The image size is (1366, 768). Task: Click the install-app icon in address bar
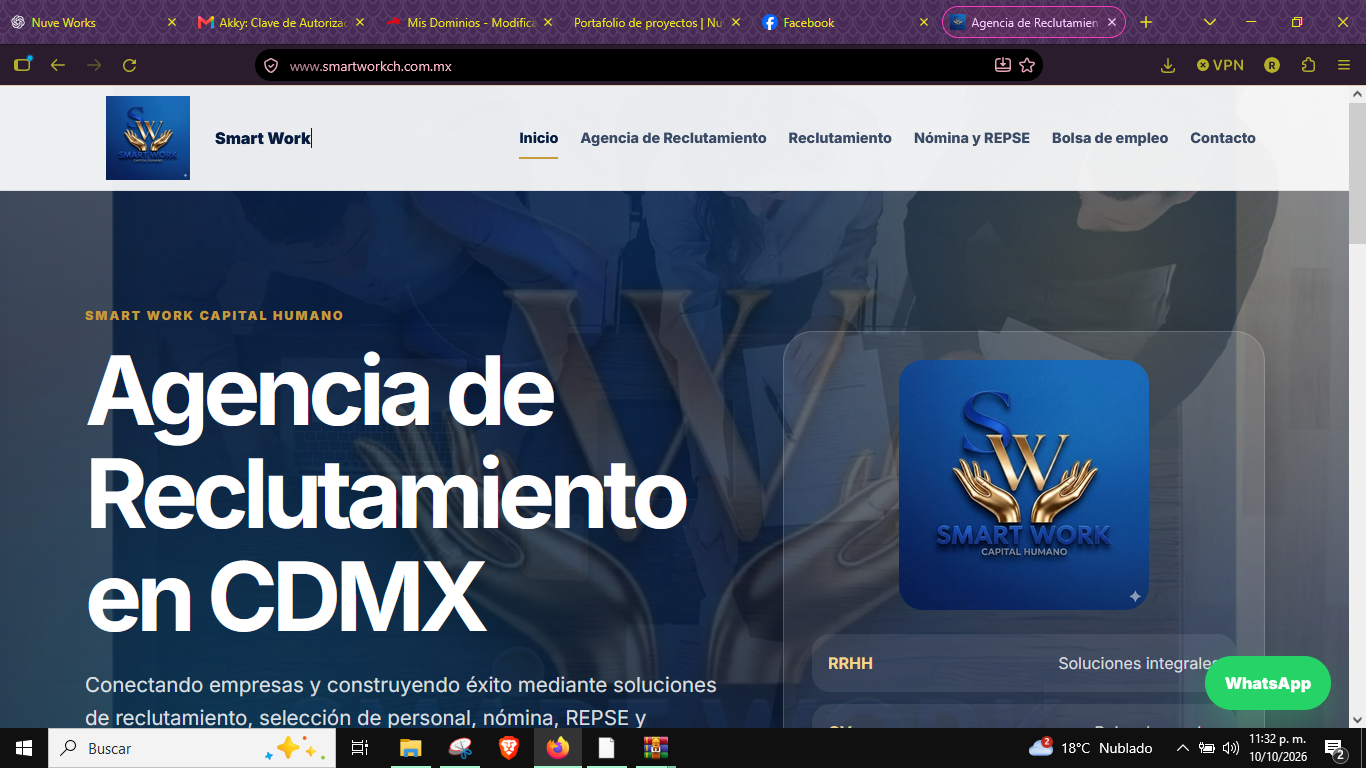pyautogui.click(x=1003, y=65)
